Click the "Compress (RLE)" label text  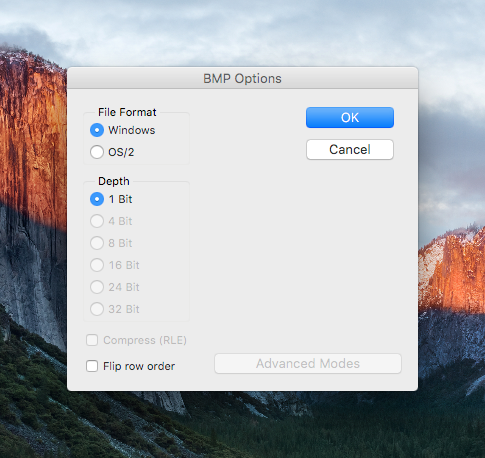point(145,340)
